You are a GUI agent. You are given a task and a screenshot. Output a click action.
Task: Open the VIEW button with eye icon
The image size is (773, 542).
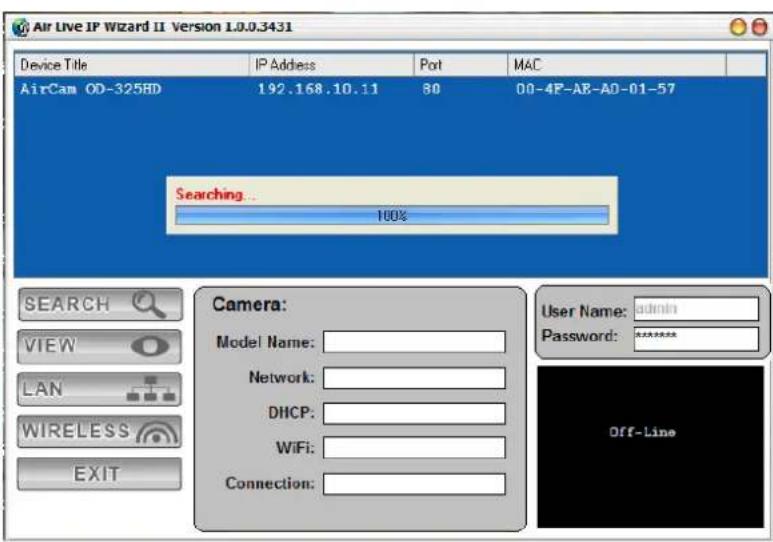(100, 346)
